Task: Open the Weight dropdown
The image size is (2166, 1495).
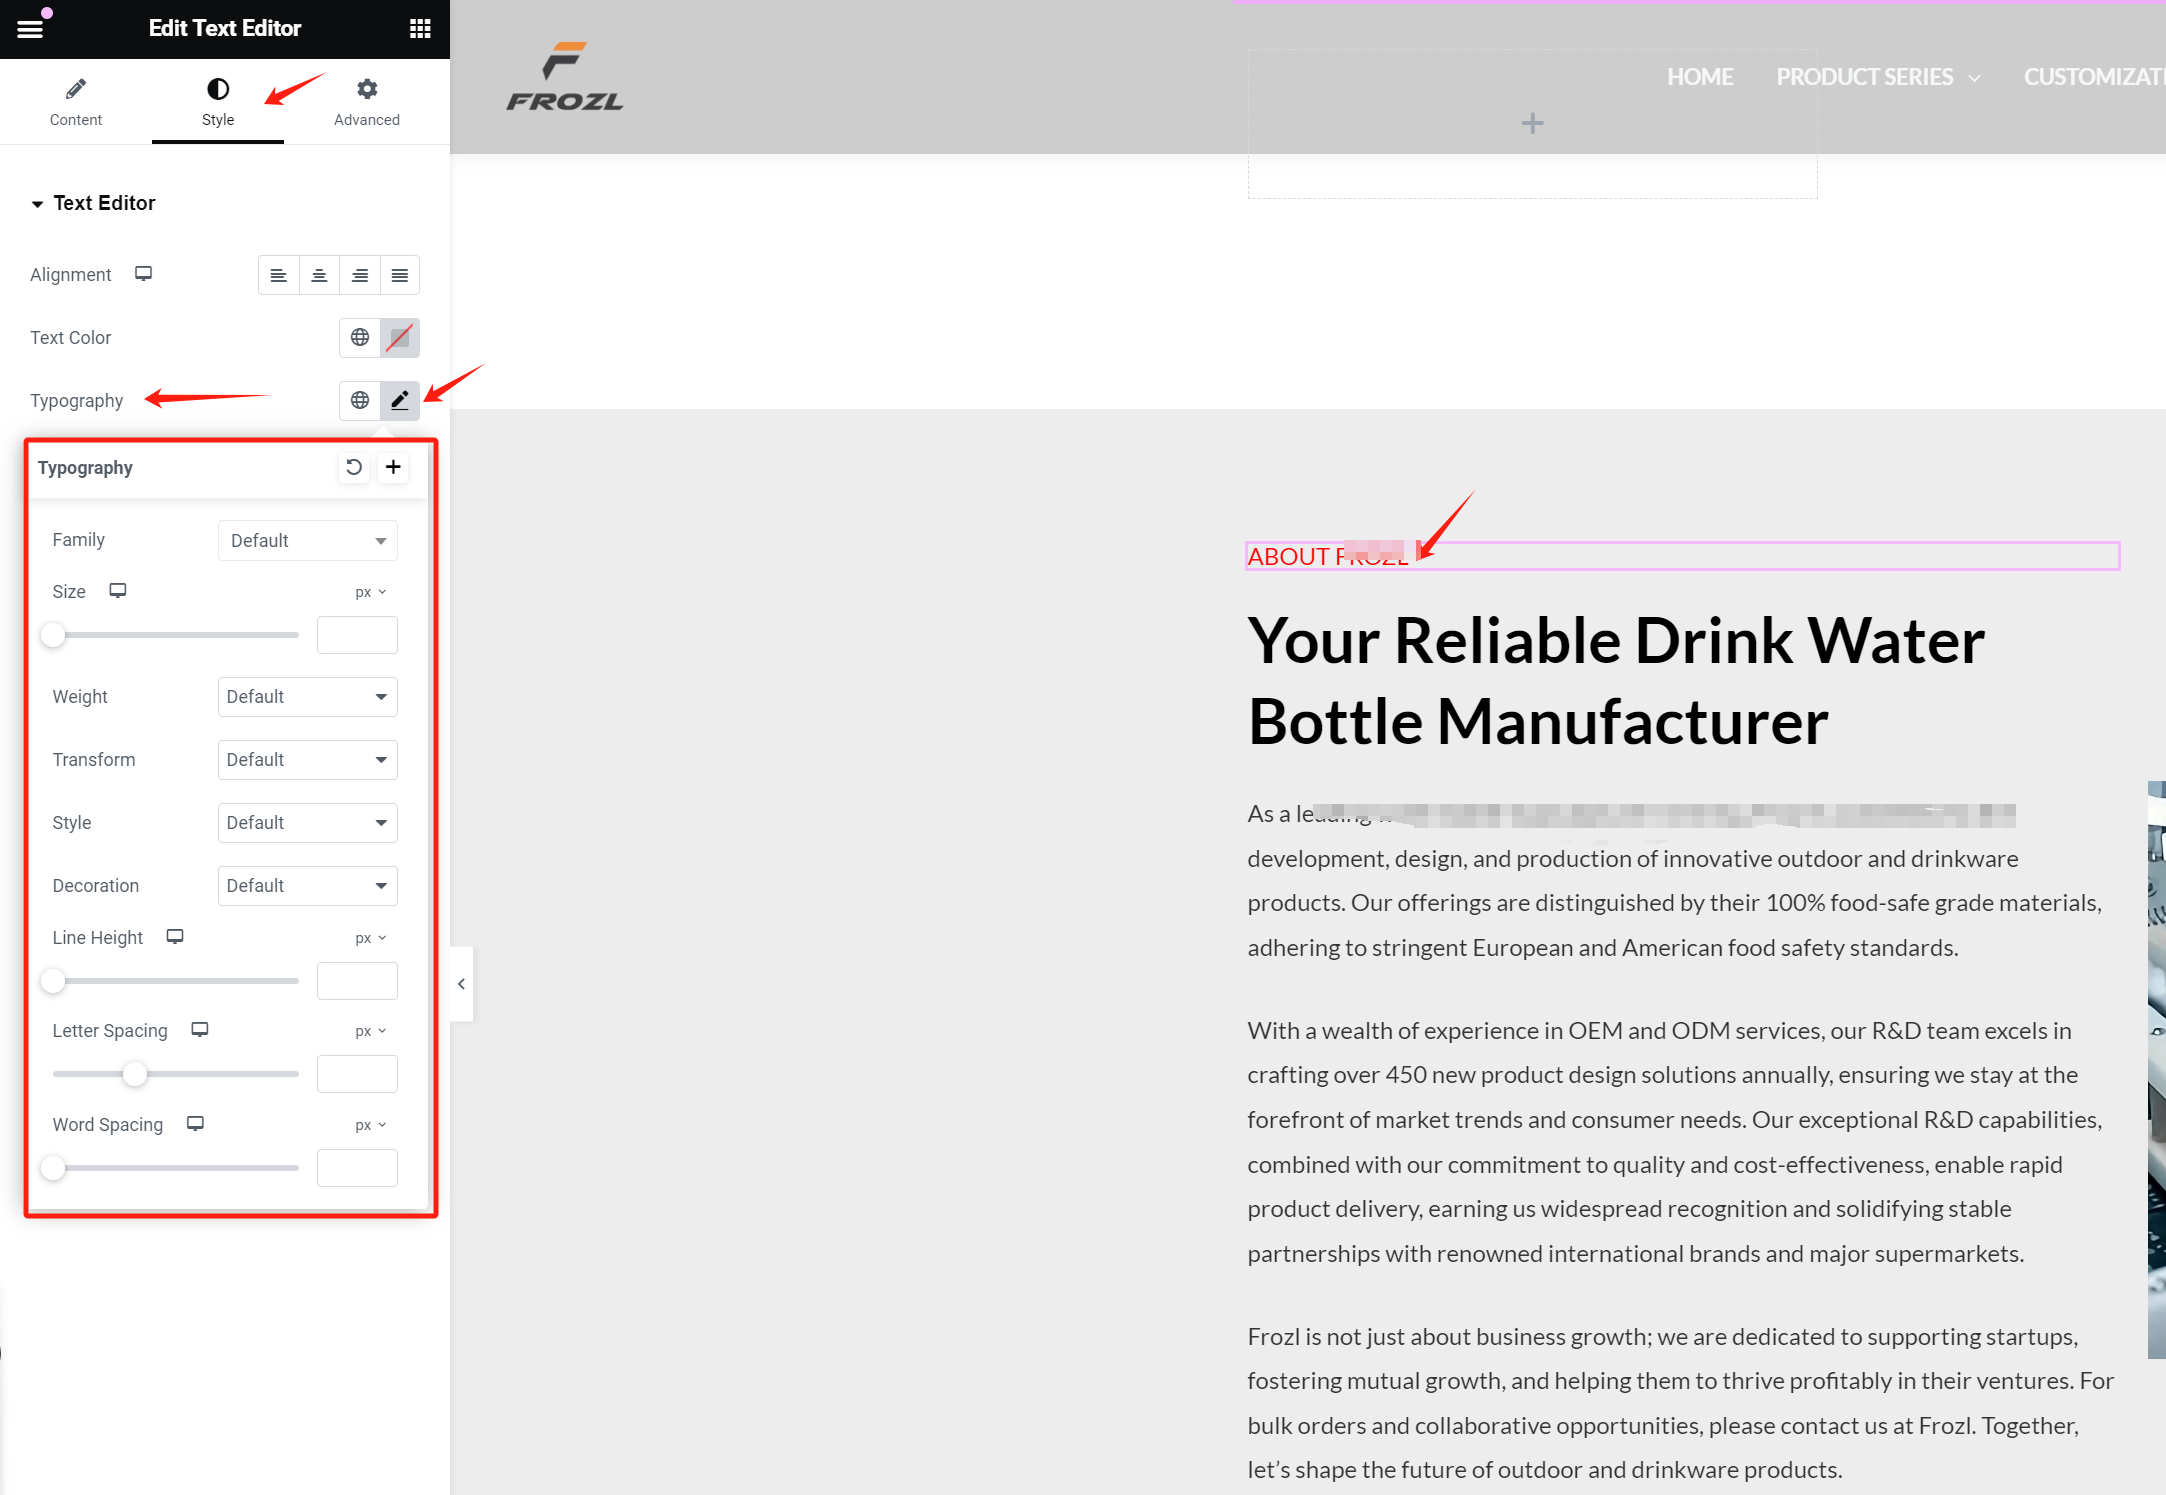Action: 307,697
